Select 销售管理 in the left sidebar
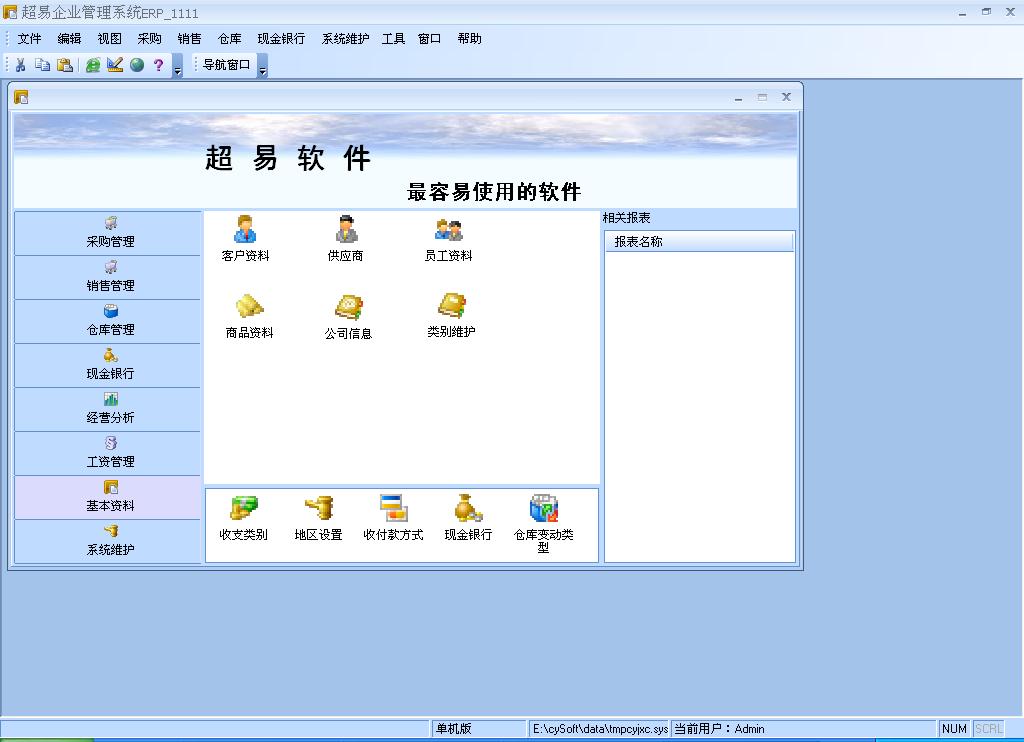This screenshot has width=1024, height=742. tap(108, 278)
